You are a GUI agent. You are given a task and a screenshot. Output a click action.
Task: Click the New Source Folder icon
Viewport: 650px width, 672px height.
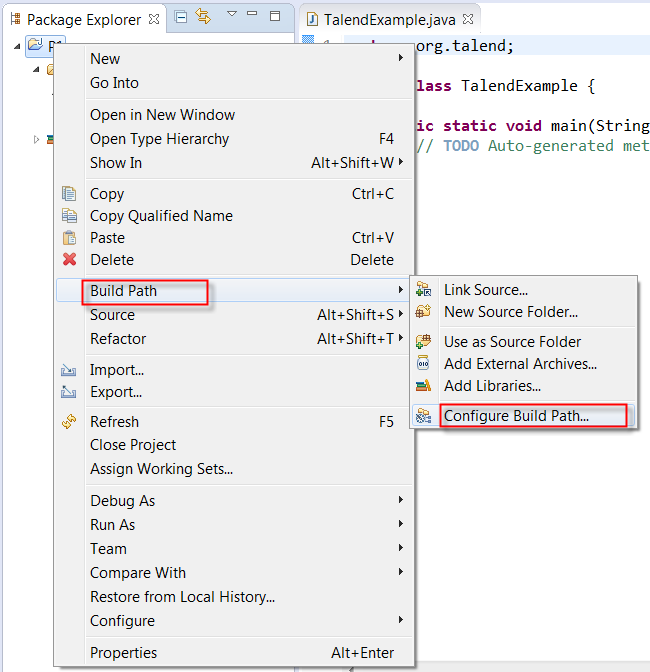[423, 312]
